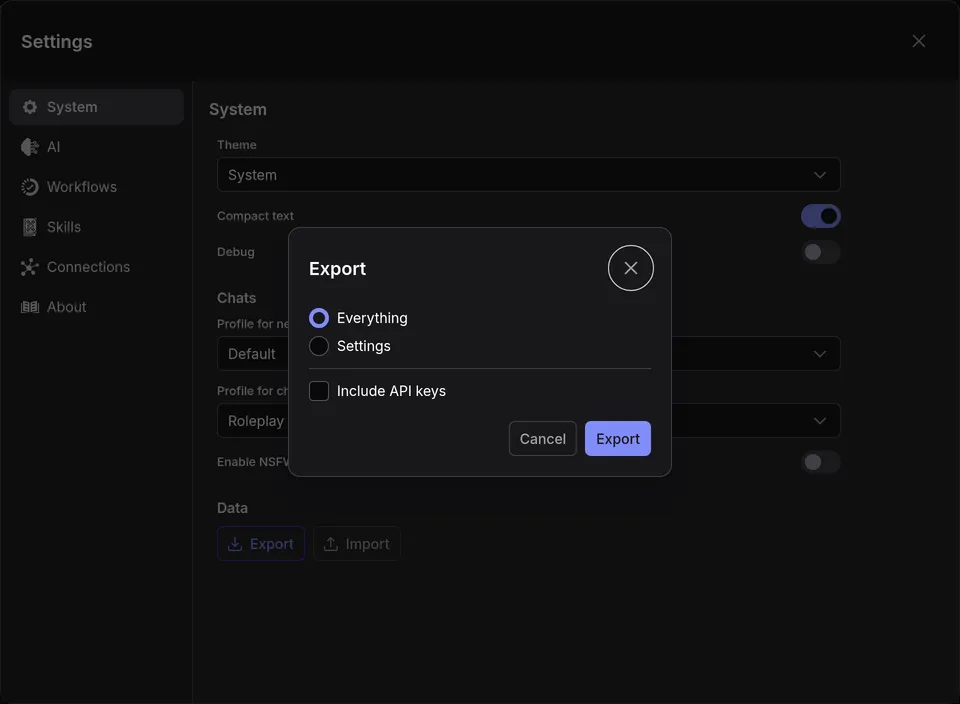960x704 pixels.
Task: Click the AI brain icon in sidebar
Action: tap(29, 147)
